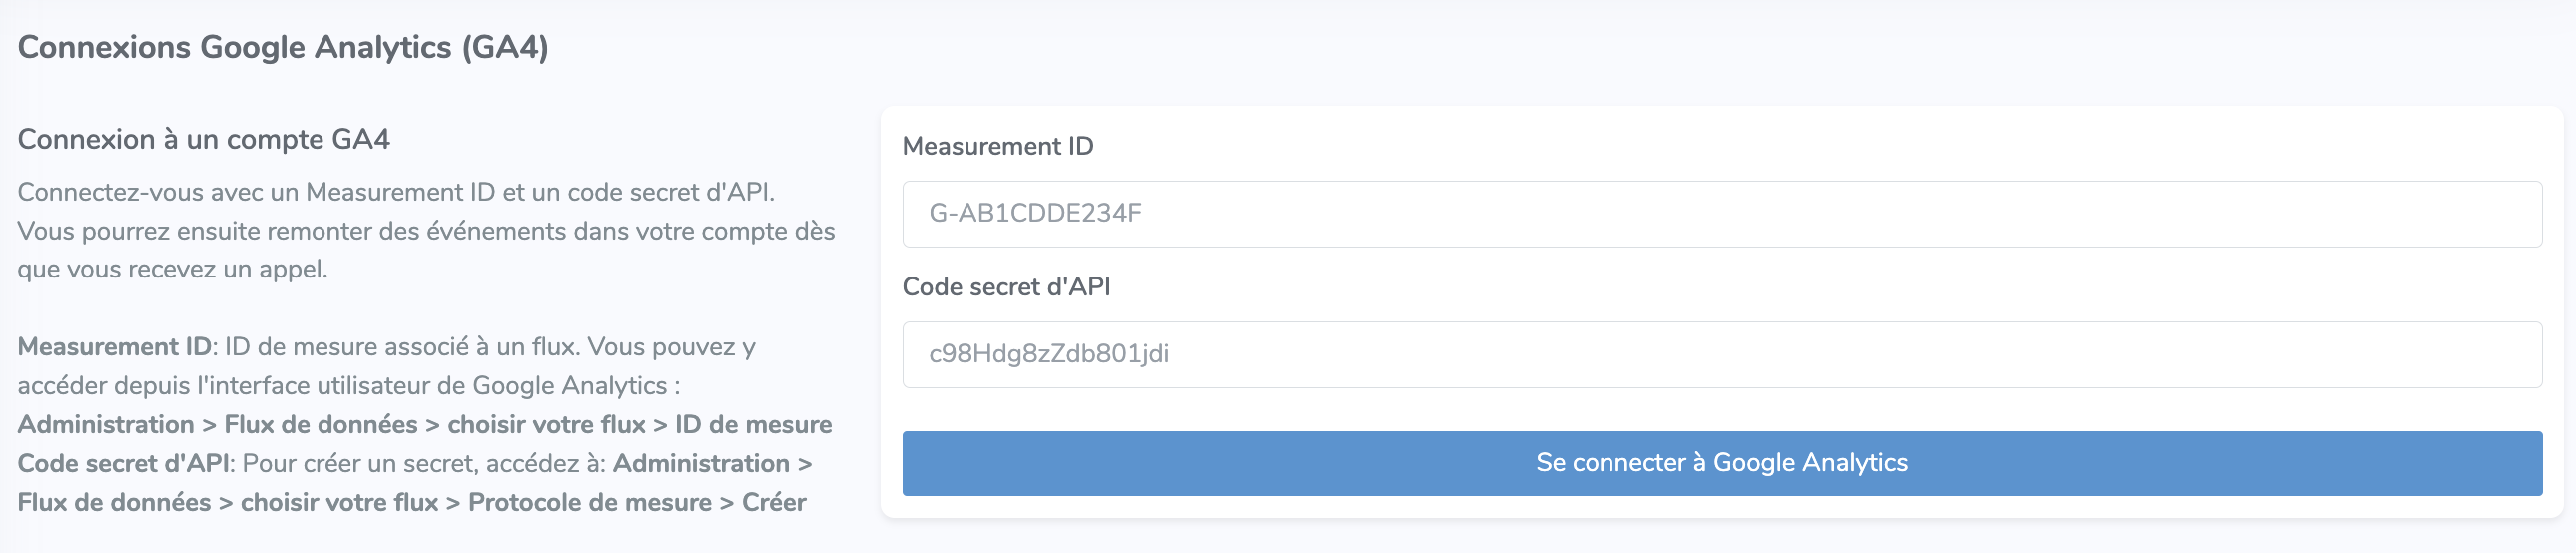Click Administration in the Measurement ID path
Viewport: 2576px width, 553px height.
[x=106, y=425]
